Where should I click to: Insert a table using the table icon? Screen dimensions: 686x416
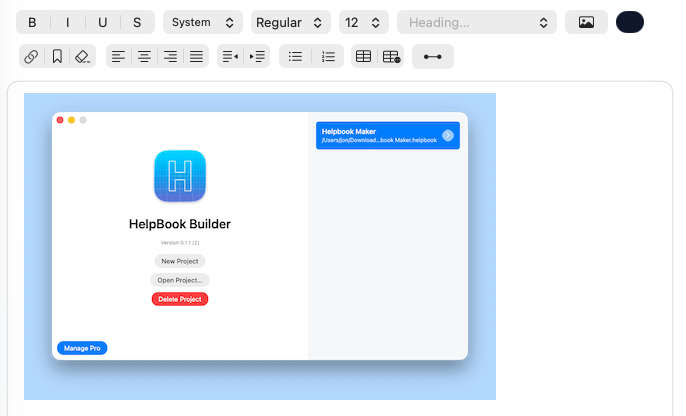(x=364, y=57)
